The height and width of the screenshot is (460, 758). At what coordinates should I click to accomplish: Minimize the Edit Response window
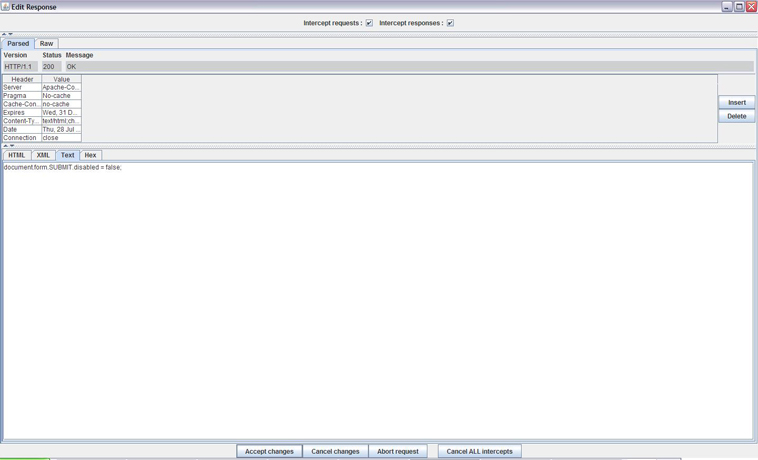coord(727,7)
